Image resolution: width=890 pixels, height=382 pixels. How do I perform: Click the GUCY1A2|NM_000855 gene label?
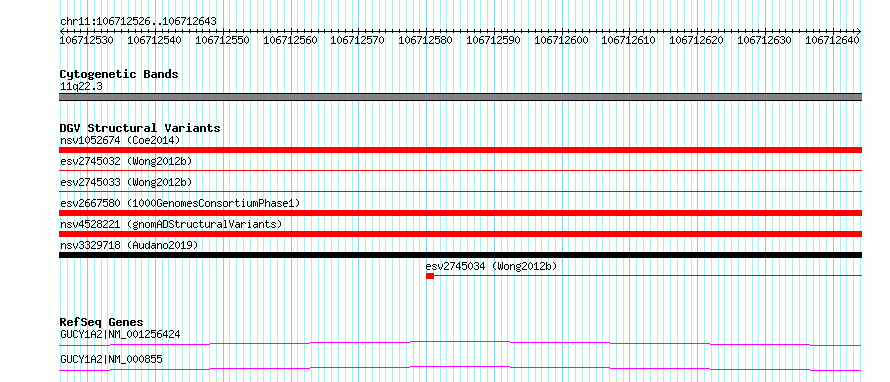click(112, 359)
